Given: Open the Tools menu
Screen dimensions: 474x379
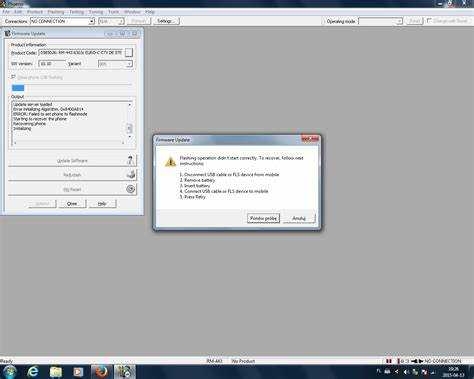Looking at the screenshot, I should tap(113, 12).
